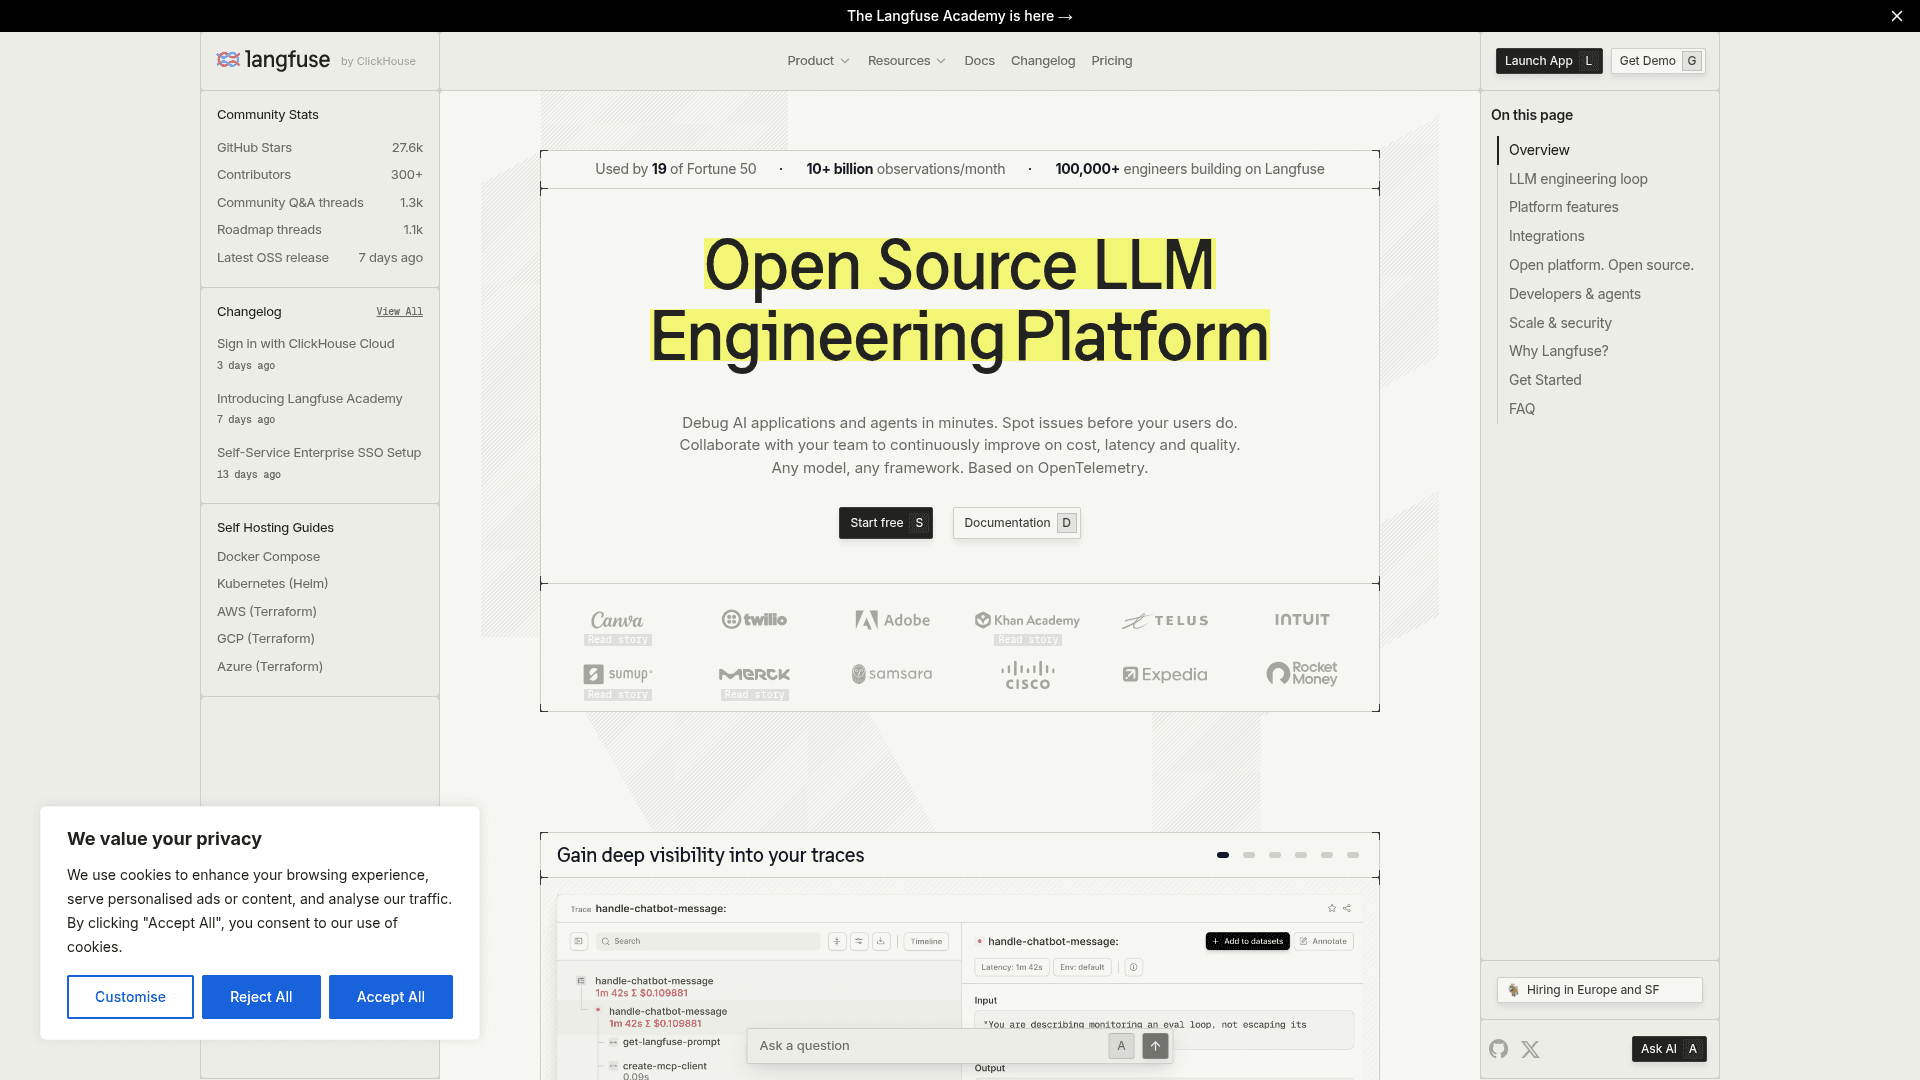This screenshot has height=1080, width=1920.
Task: Jump to Platform features section
Action: [x=1563, y=207]
